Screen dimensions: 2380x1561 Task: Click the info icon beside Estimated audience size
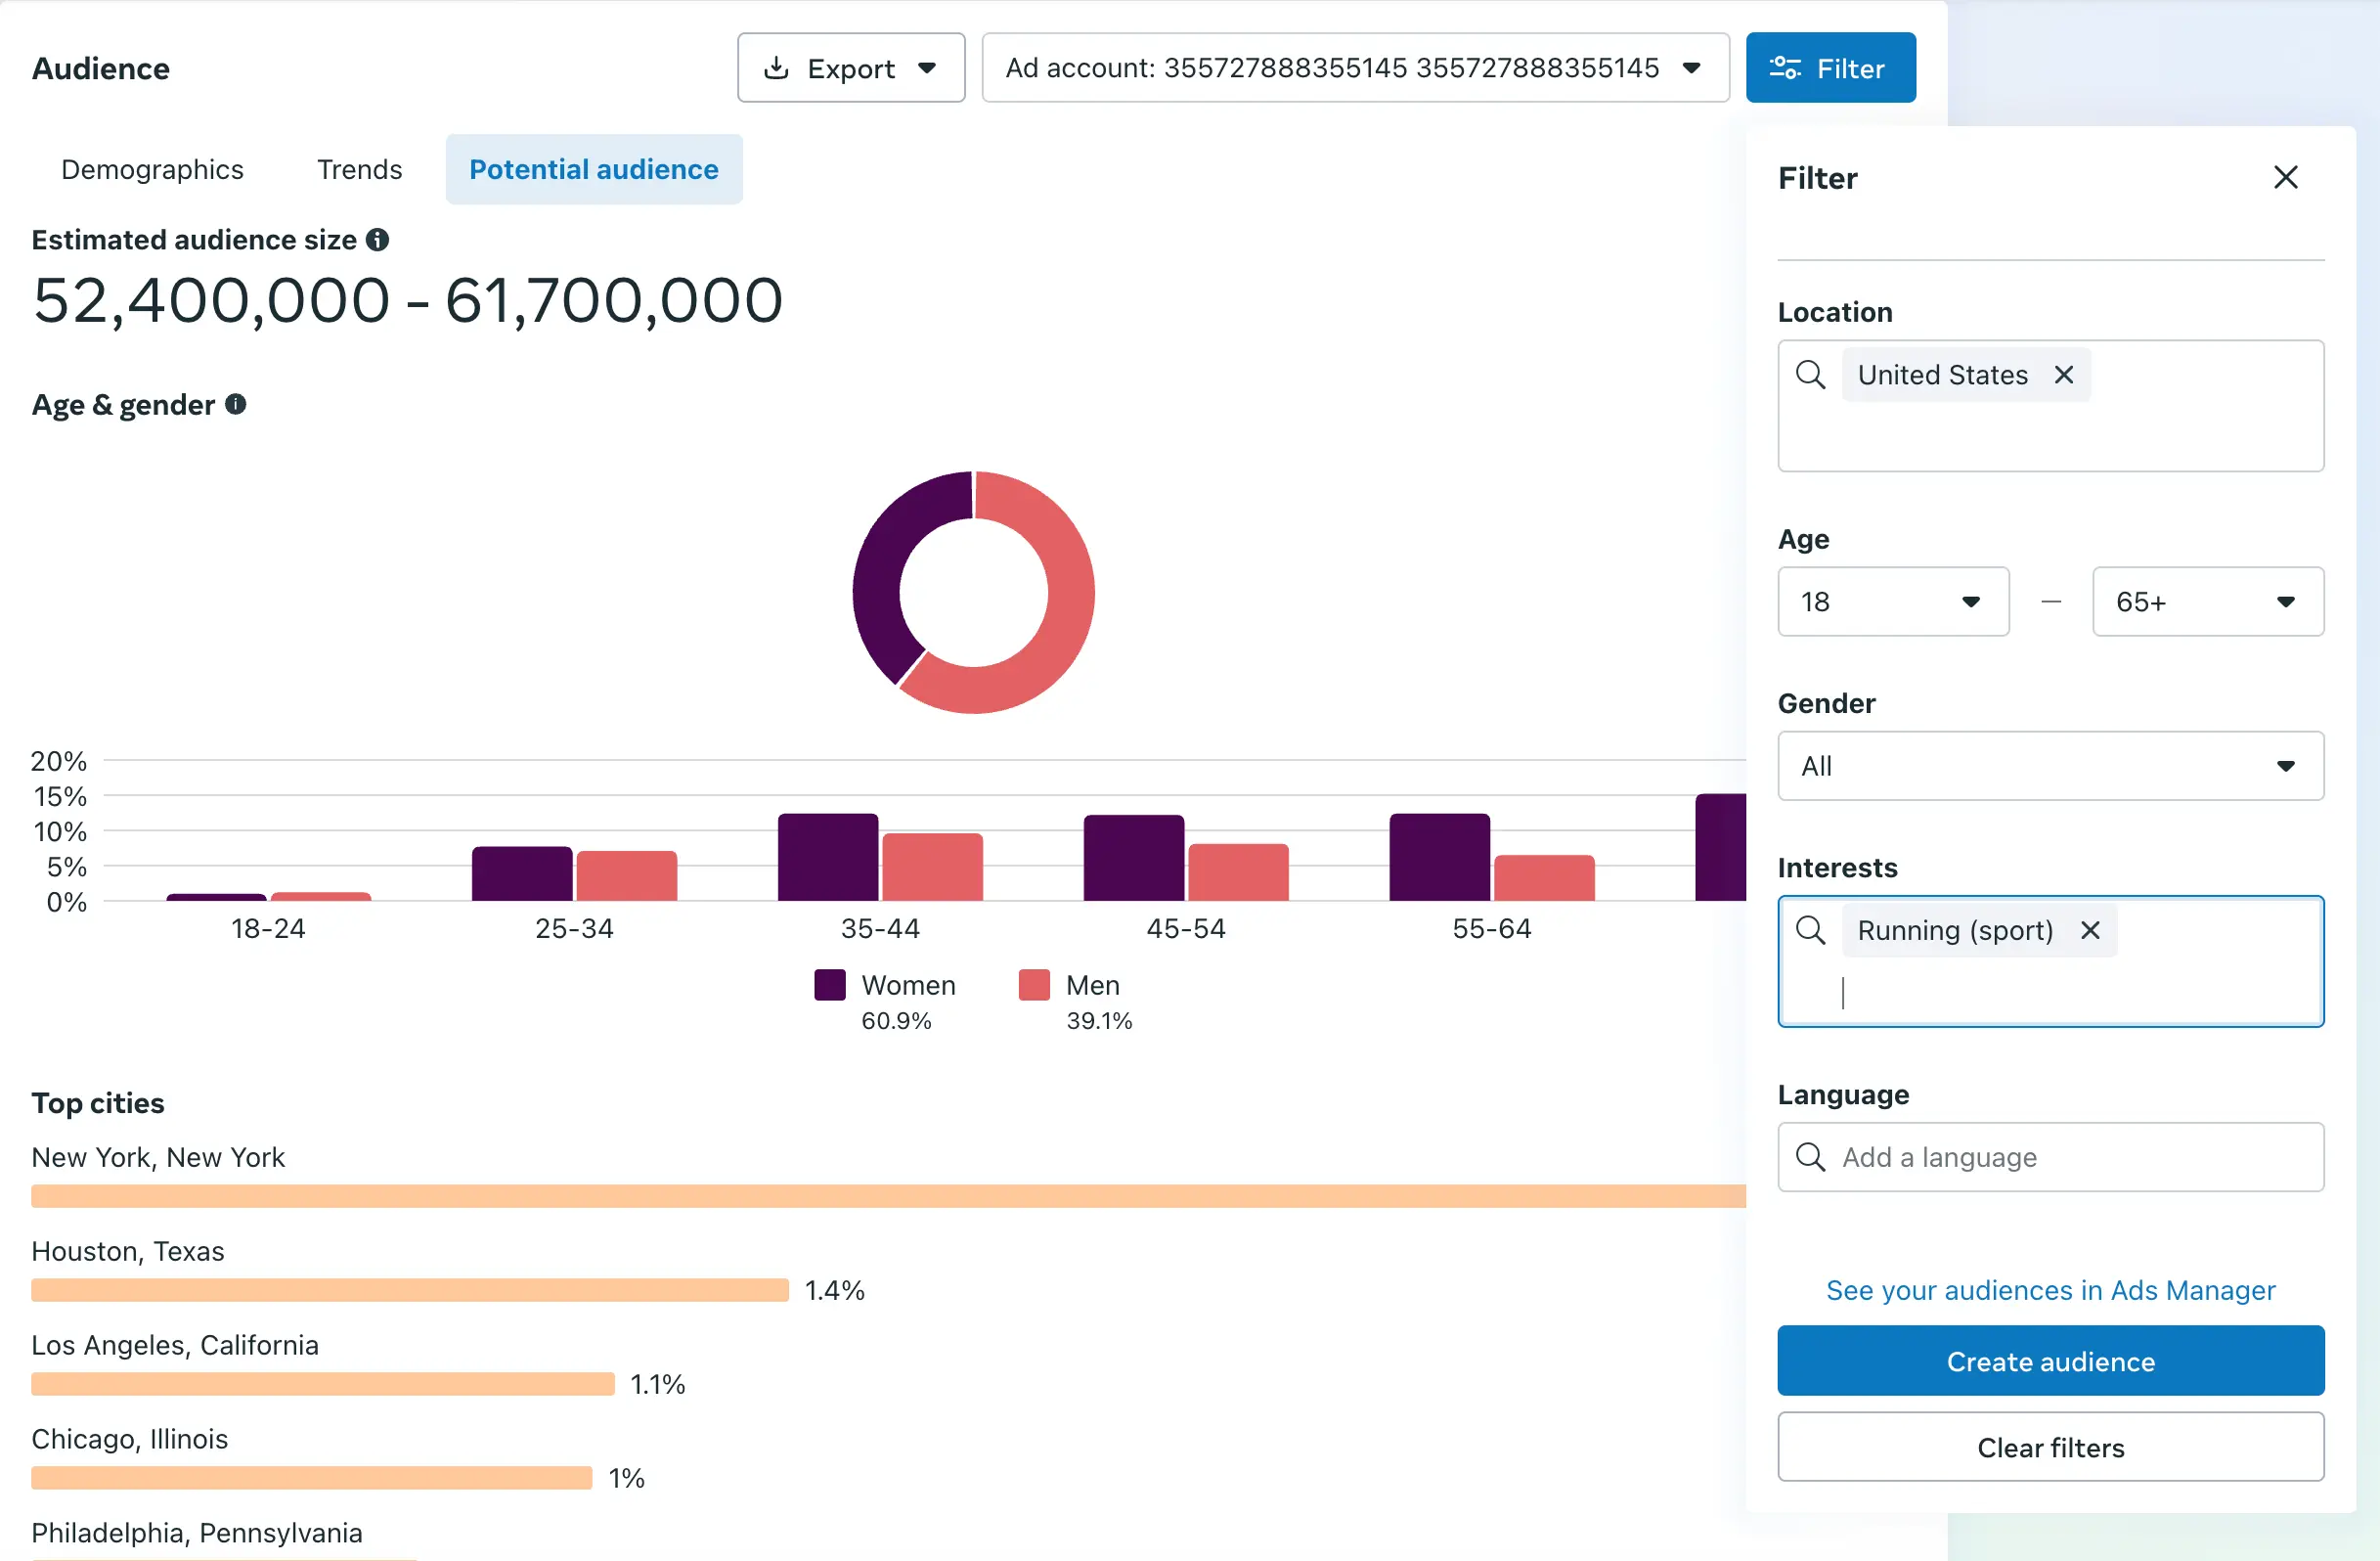click(x=377, y=240)
